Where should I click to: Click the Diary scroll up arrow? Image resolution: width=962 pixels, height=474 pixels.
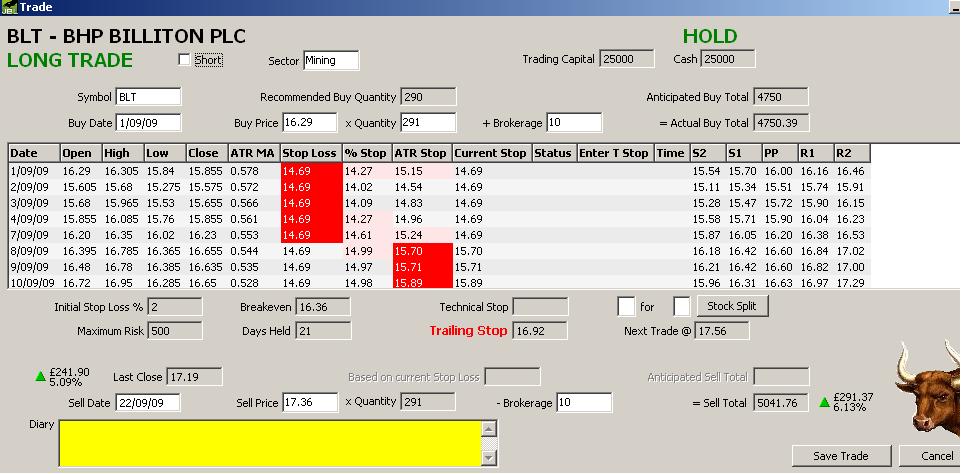pyautogui.click(x=489, y=429)
